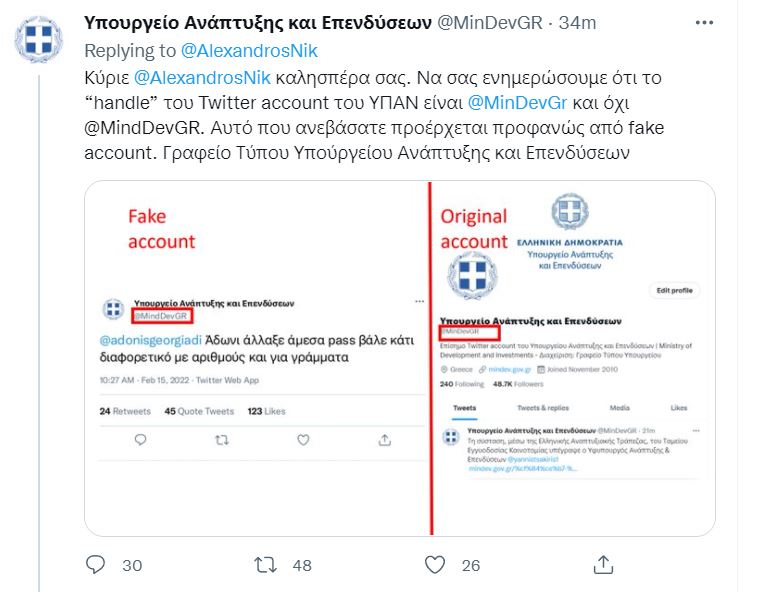Click the @adonisgeorgiadi mention in the fake tweet
The height and width of the screenshot is (592, 758).
pos(150,340)
